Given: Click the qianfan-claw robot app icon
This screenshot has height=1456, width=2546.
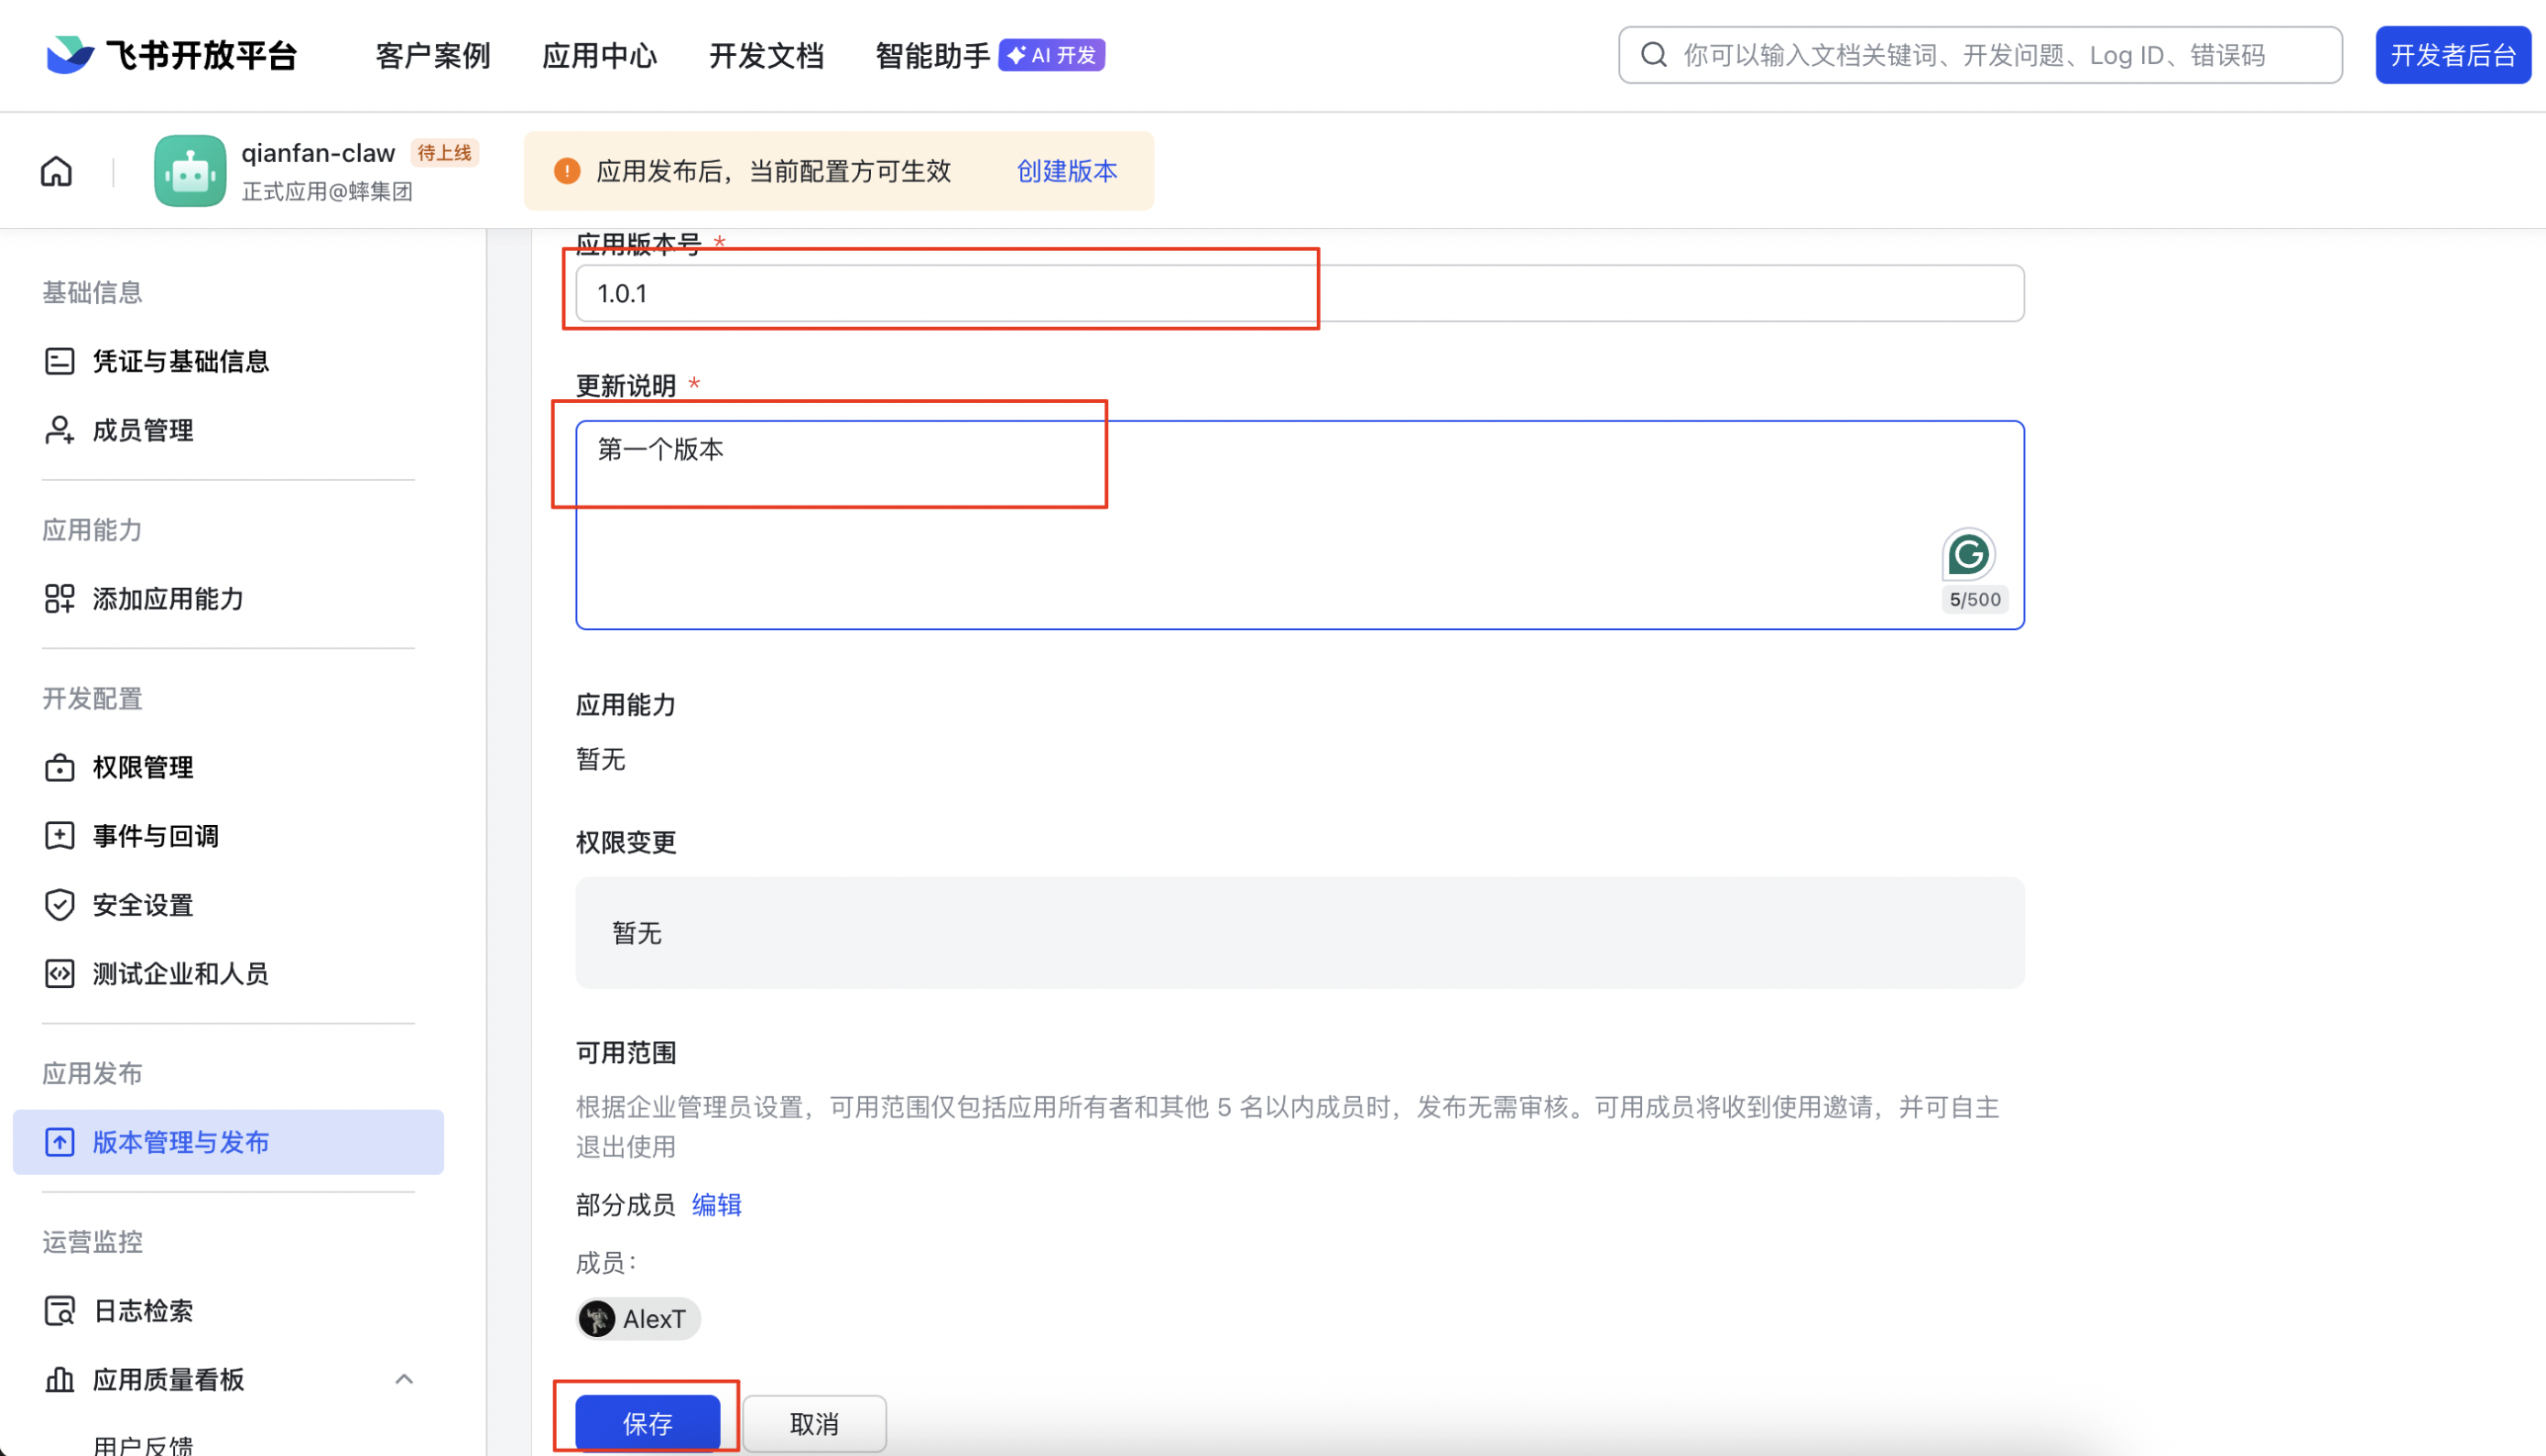Looking at the screenshot, I should (x=189, y=171).
